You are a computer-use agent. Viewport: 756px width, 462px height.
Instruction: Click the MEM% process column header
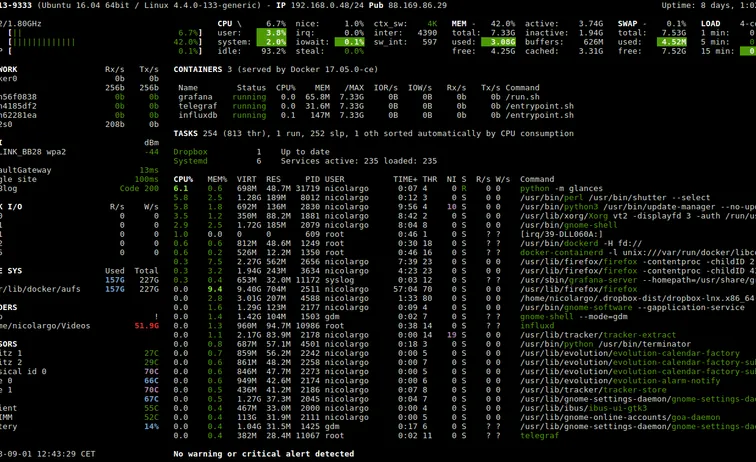click(x=216, y=179)
